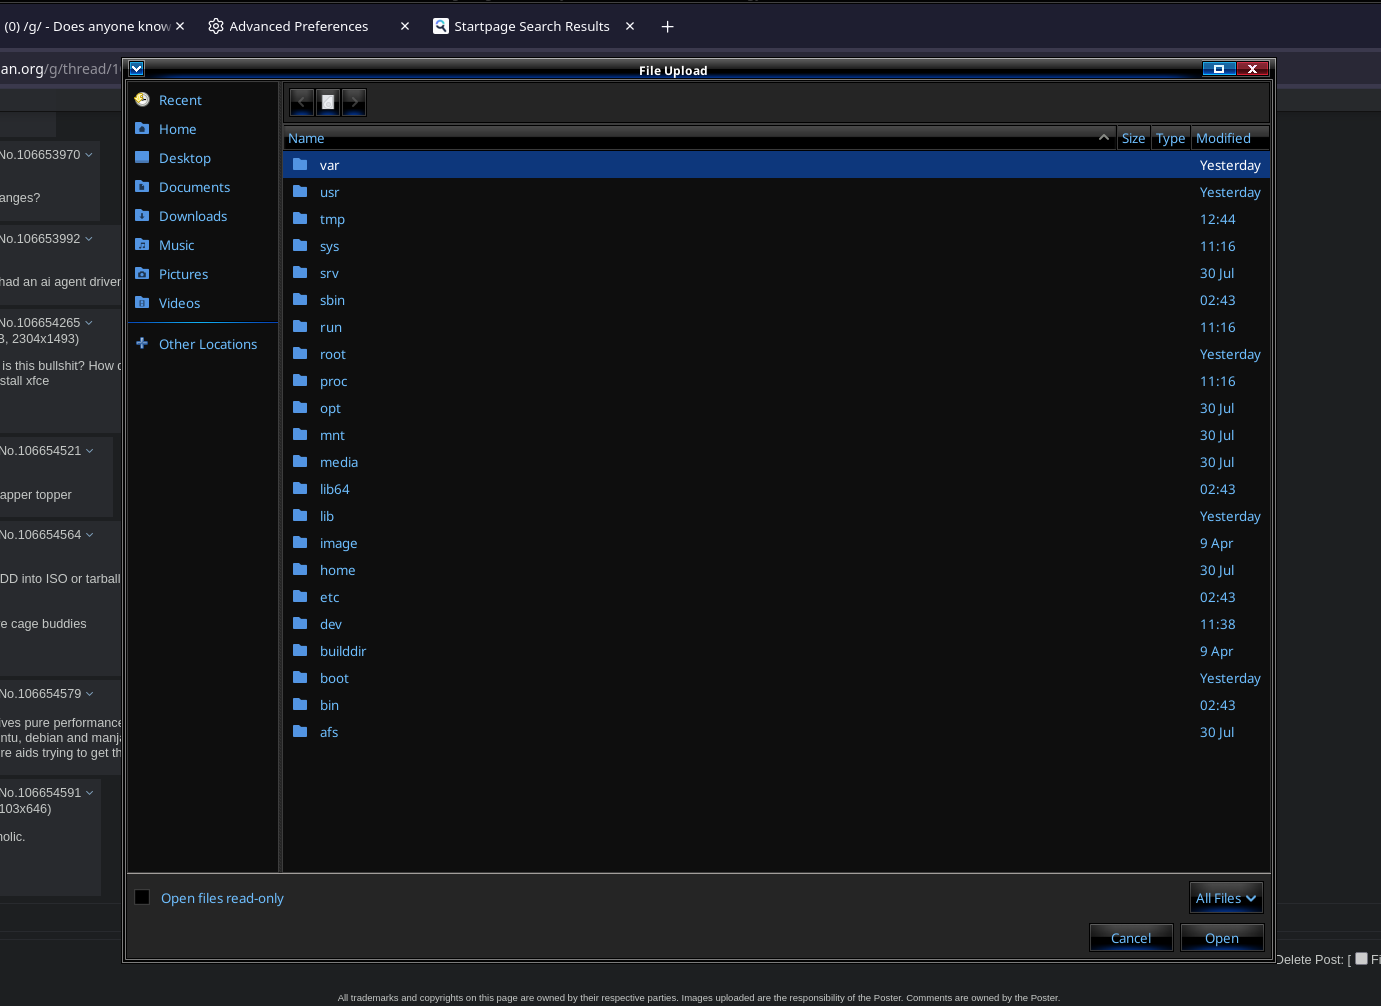Close the Startpage Search Results tab

[x=630, y=26]
